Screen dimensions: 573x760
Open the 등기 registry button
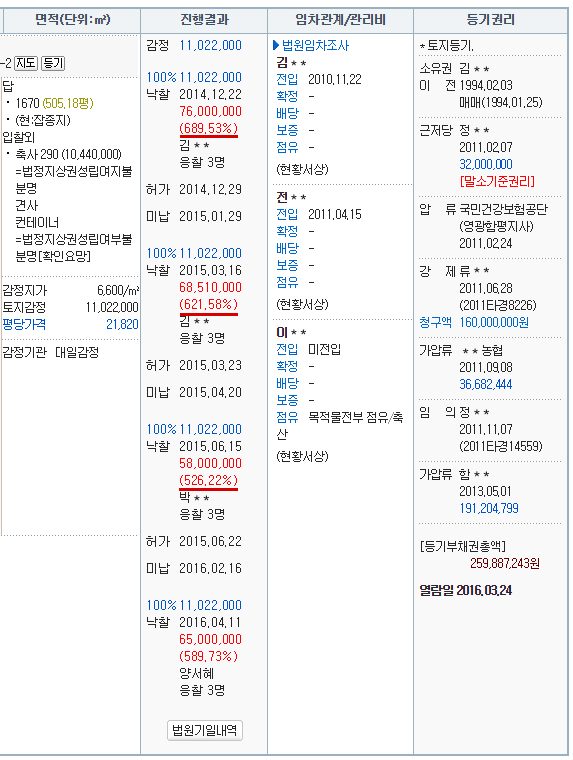(53, 63)
